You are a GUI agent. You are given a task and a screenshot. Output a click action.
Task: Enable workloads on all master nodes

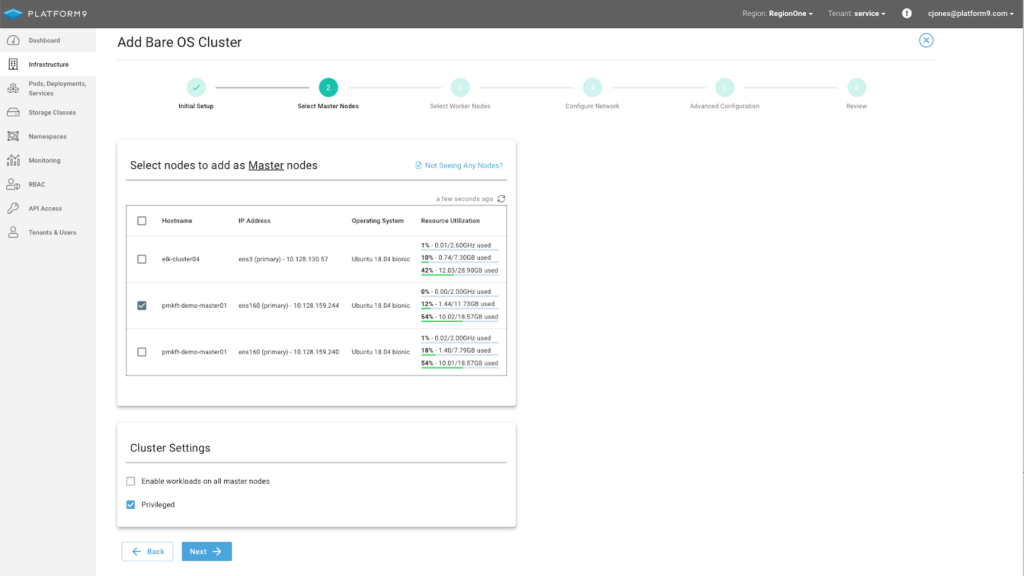pos(131,481)
